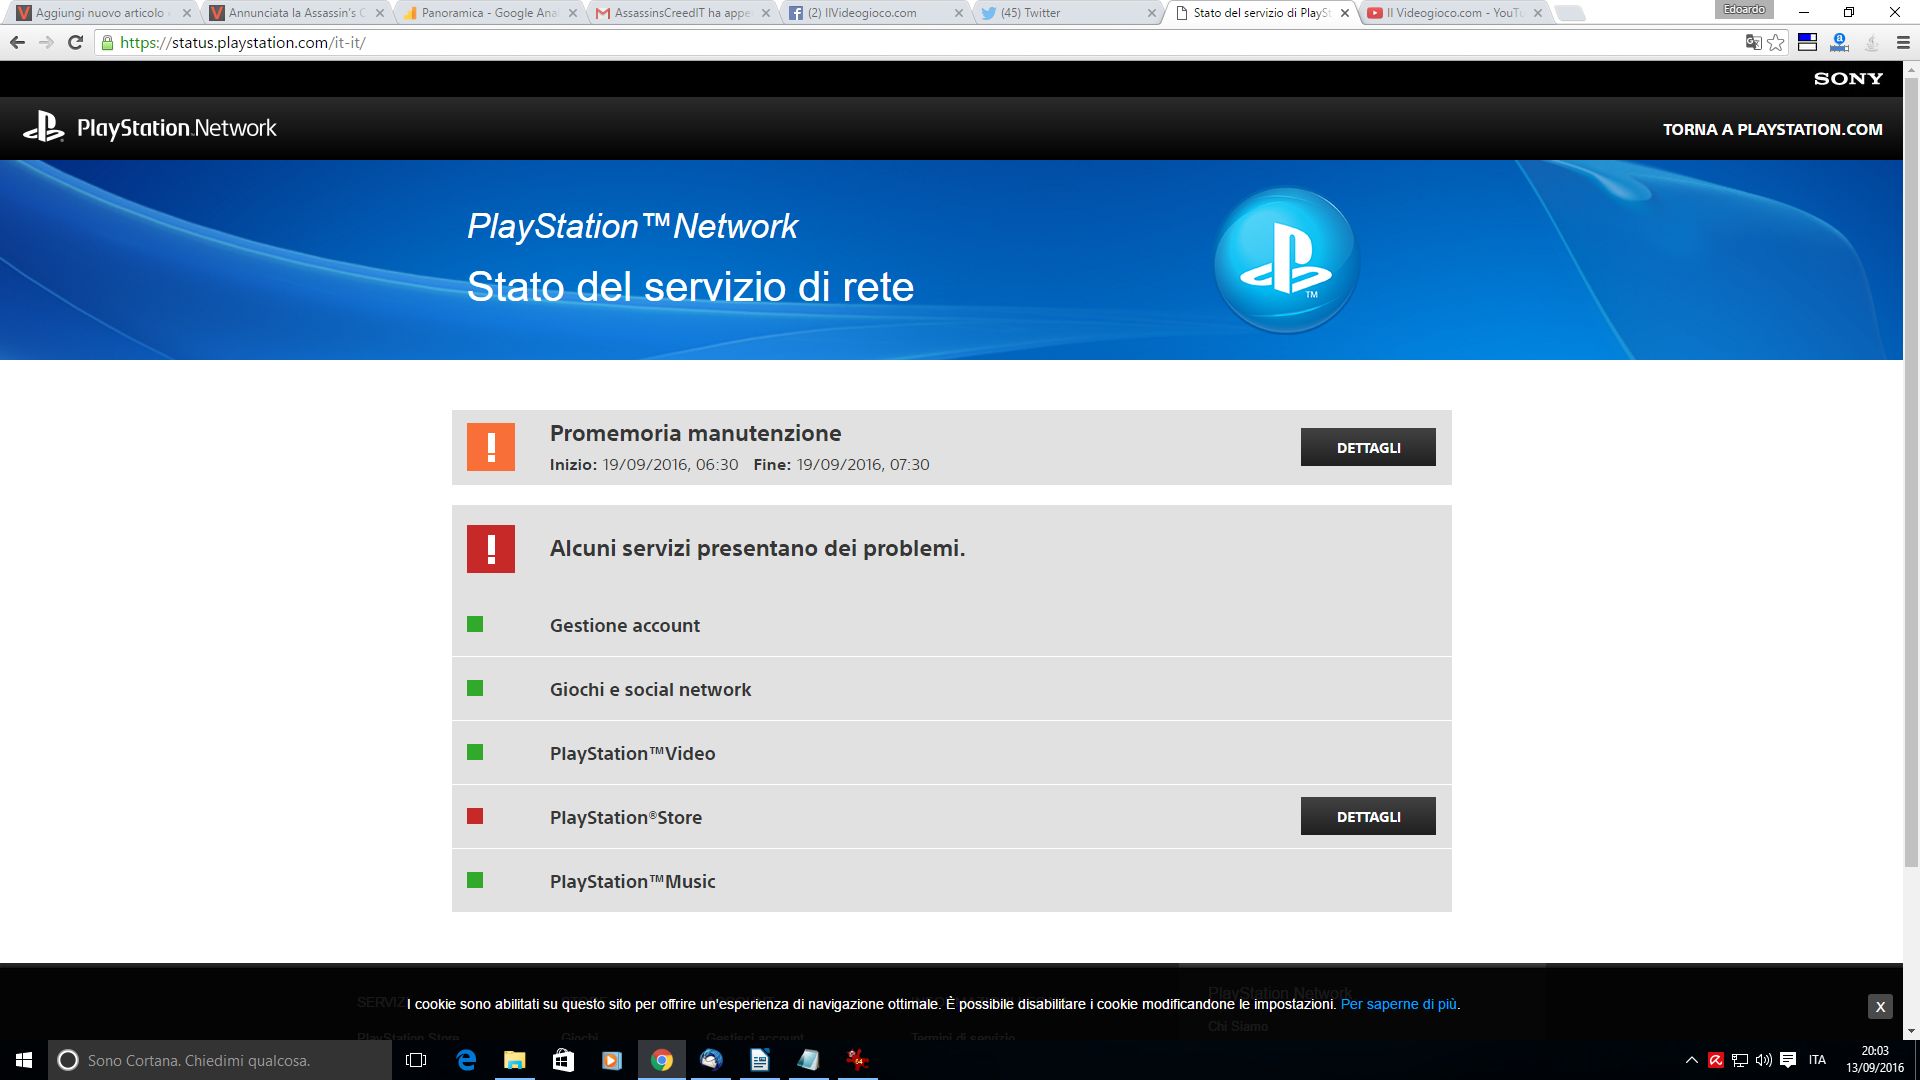
Task: Open the Chrome hamburger menu
Action: click(x=1902, y=42)
